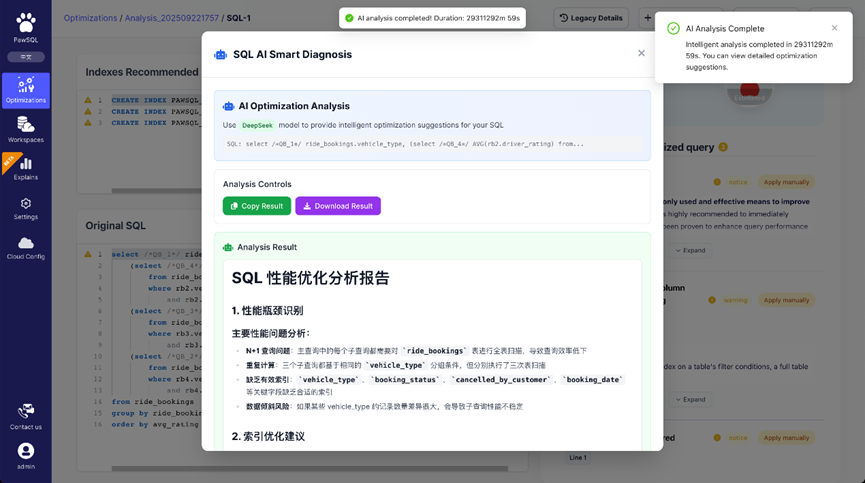Click the Download Result button
Viewport: 865px width, 483px height.
(x=338, y=206)
